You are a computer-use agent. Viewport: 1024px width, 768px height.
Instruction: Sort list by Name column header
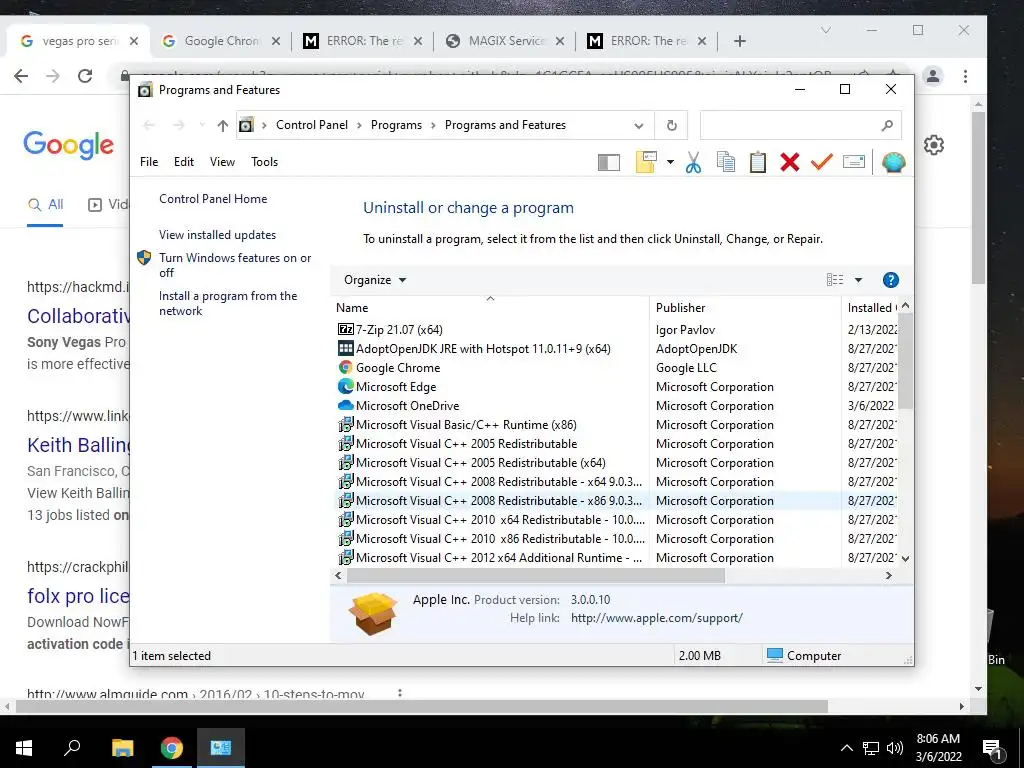[490, 308]
